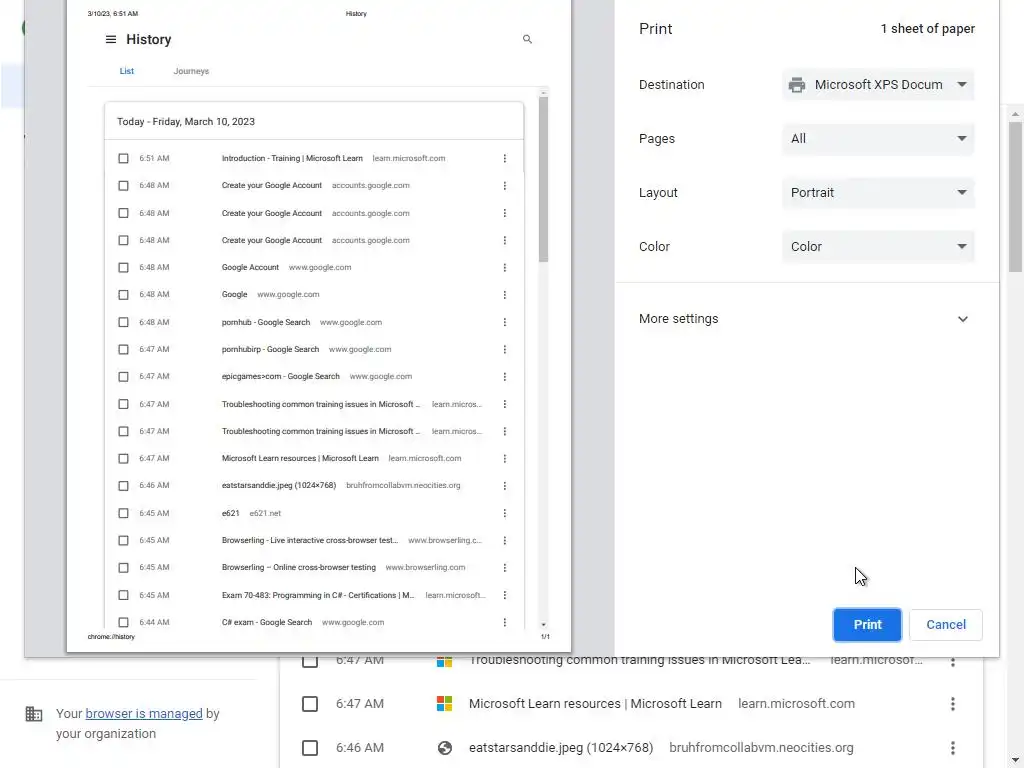This screenshot has height=768, width=1024.
Task: Tick checkbox beside background Microsoft Learn resources row
Action: click(x=310, y=704)
